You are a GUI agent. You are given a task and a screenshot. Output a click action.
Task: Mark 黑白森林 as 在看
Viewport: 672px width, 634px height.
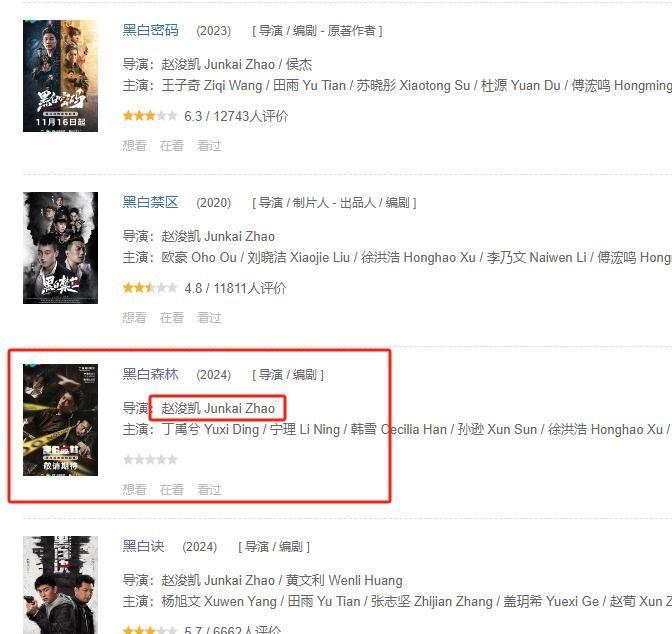172,490
